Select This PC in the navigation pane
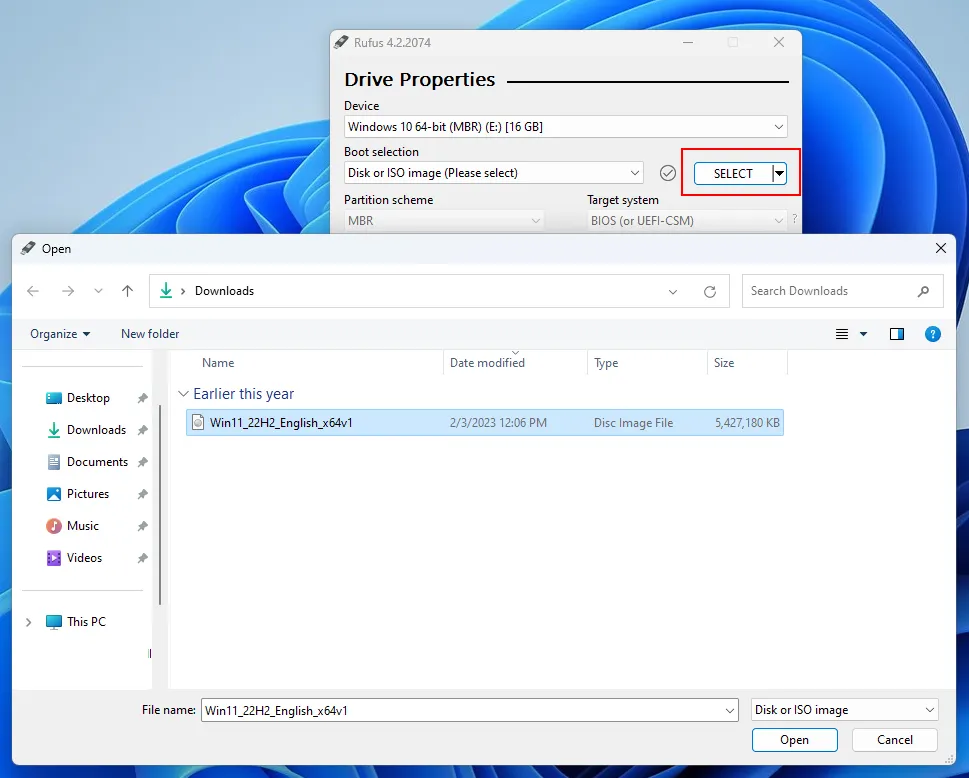Viewport: 969px width, 778px height. [x=86, y=622]
